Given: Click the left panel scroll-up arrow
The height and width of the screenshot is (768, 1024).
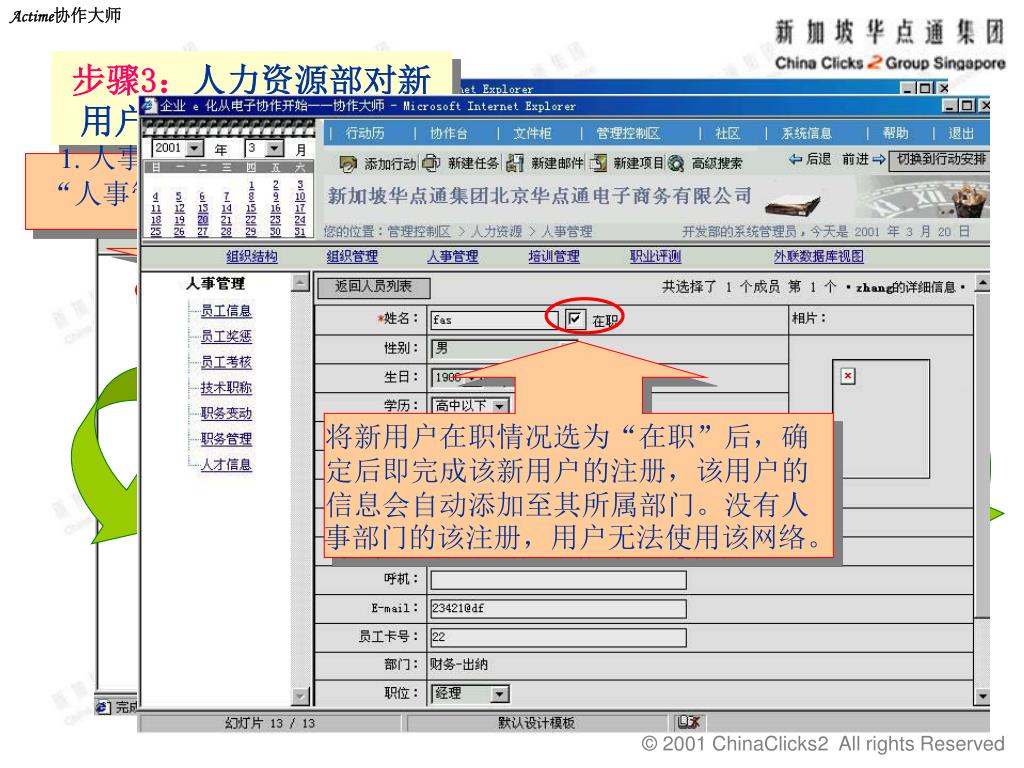Looking at the screenshot, I should coord(300,282).
